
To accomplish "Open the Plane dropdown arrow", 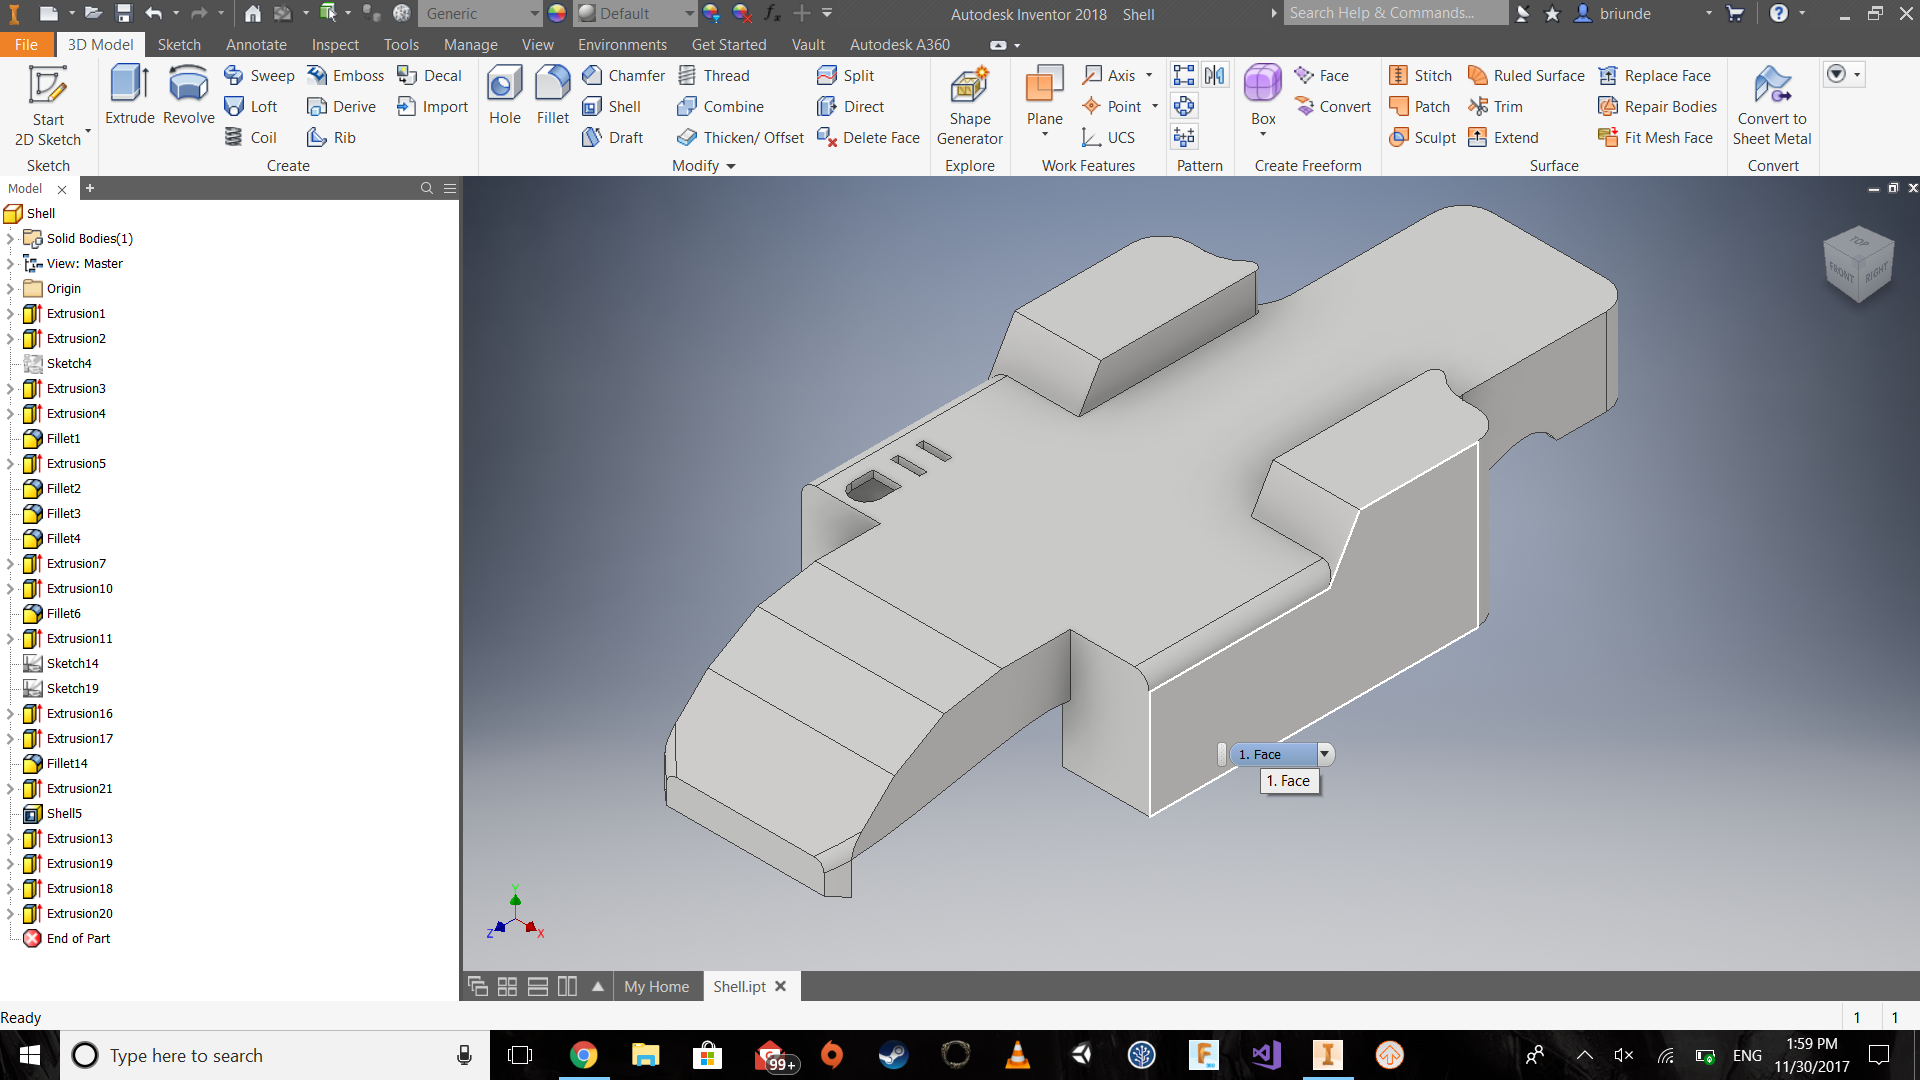I will click(1044, 135).
